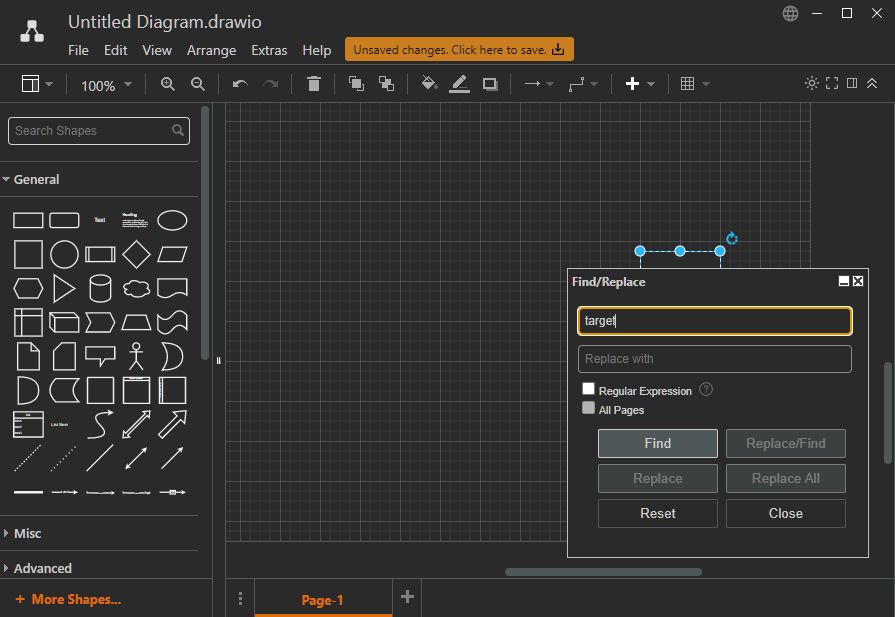Open the pages list dots menu
This screenshot has width=895, height=617.
[240, 598]
